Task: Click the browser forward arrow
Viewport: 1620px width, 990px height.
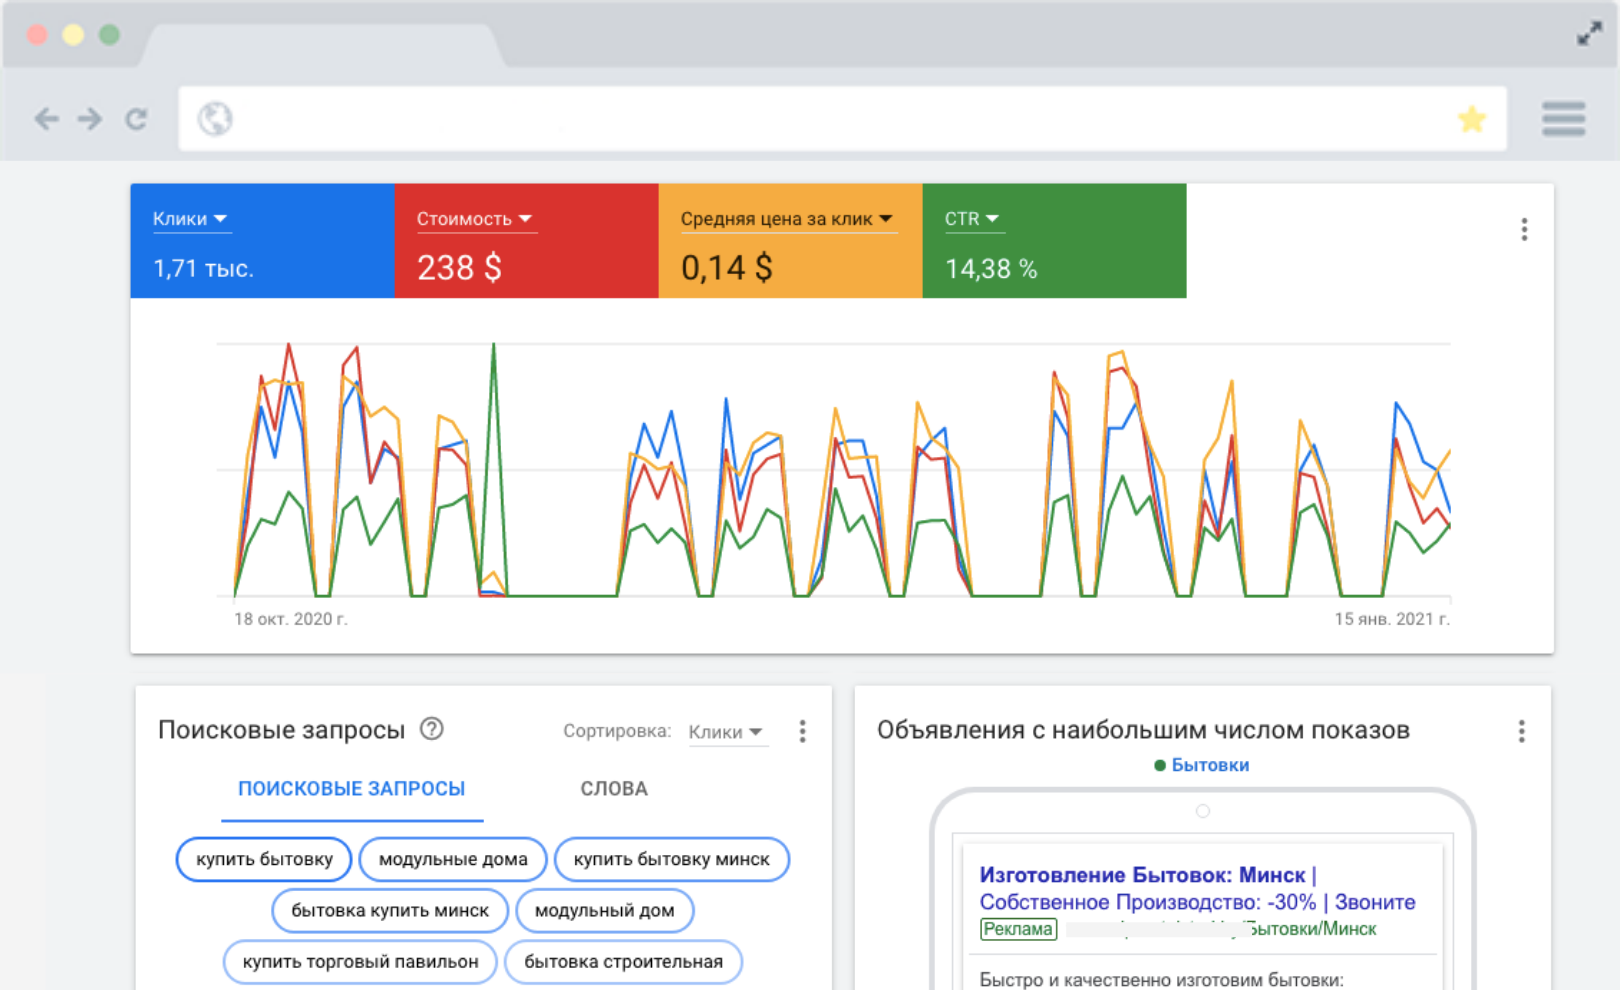Action: [x=90, y=119]
